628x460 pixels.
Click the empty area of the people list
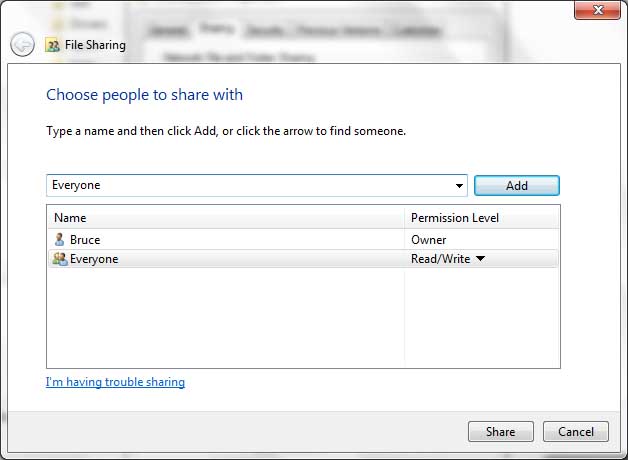pyautogui.click(x=225, y=320)
